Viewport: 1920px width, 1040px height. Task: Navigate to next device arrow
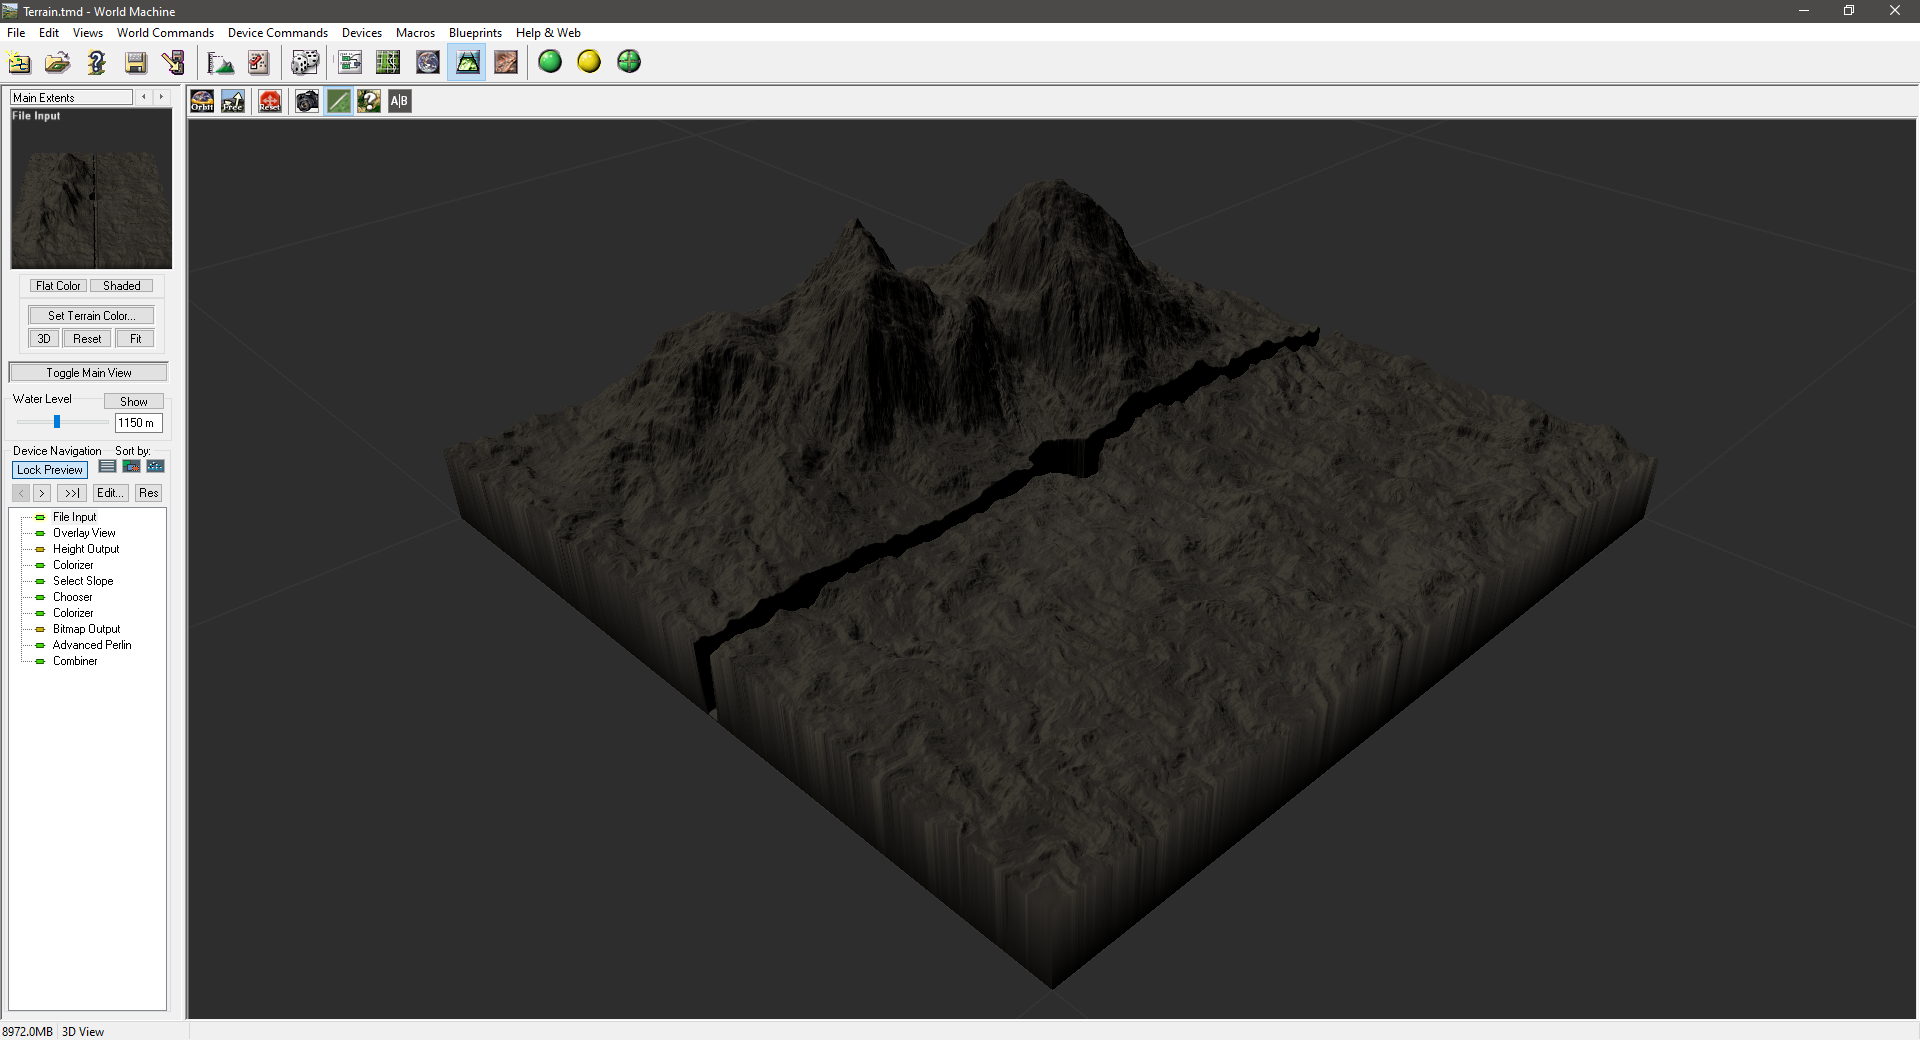click(42, 493)
